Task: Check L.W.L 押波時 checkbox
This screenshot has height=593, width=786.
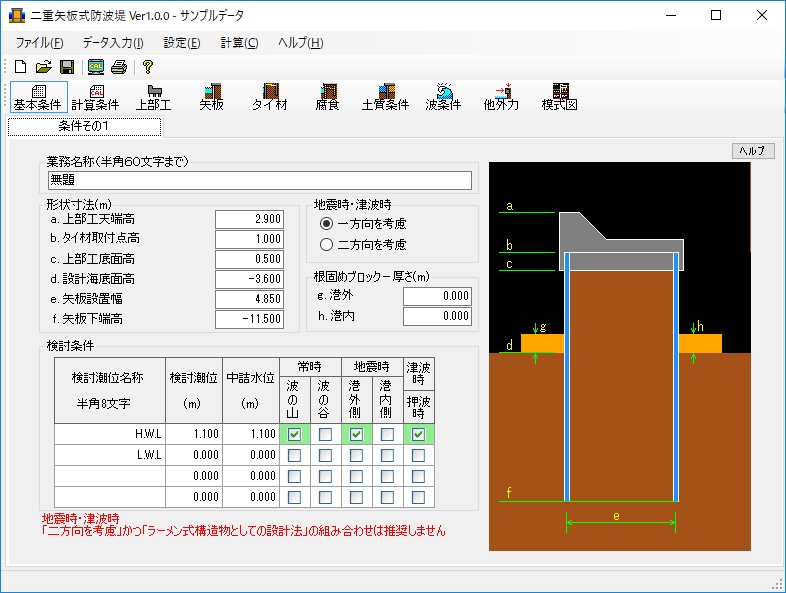Action: tap(418, 455)
